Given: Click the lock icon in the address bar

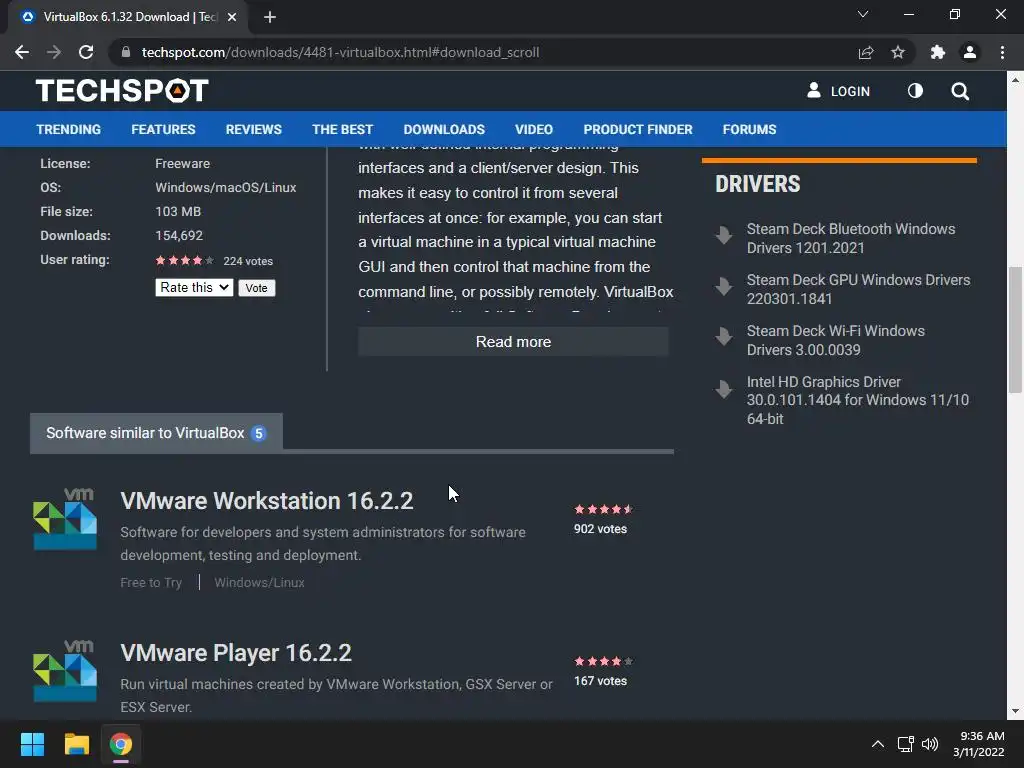Looking at the screenshot, I should [x=126, y=52].
